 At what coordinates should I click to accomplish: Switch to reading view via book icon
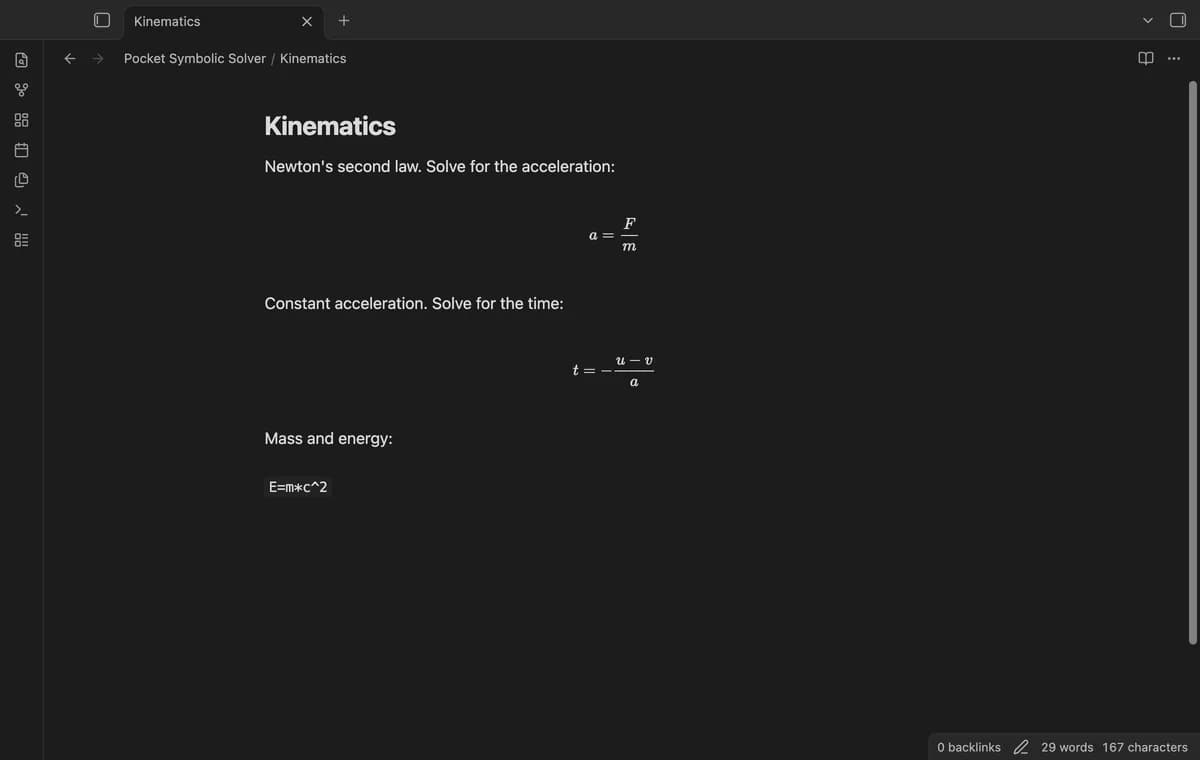(x=1146, y=58)
